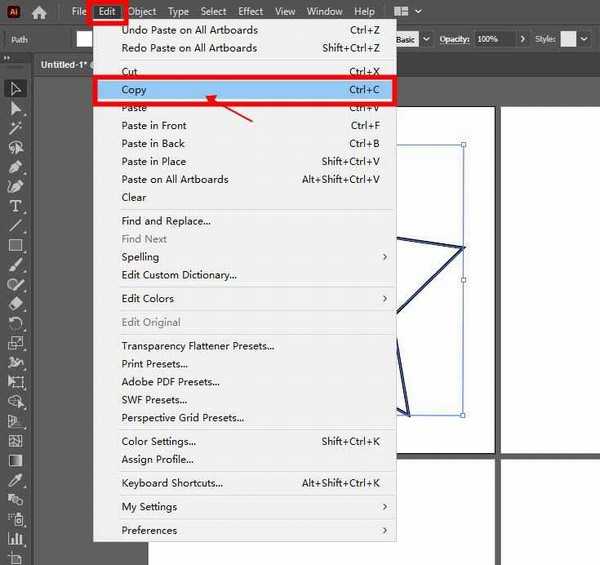Pick the Magic Wand tool
The width and height of the screenshot is (600, 565).
point(16,128)
